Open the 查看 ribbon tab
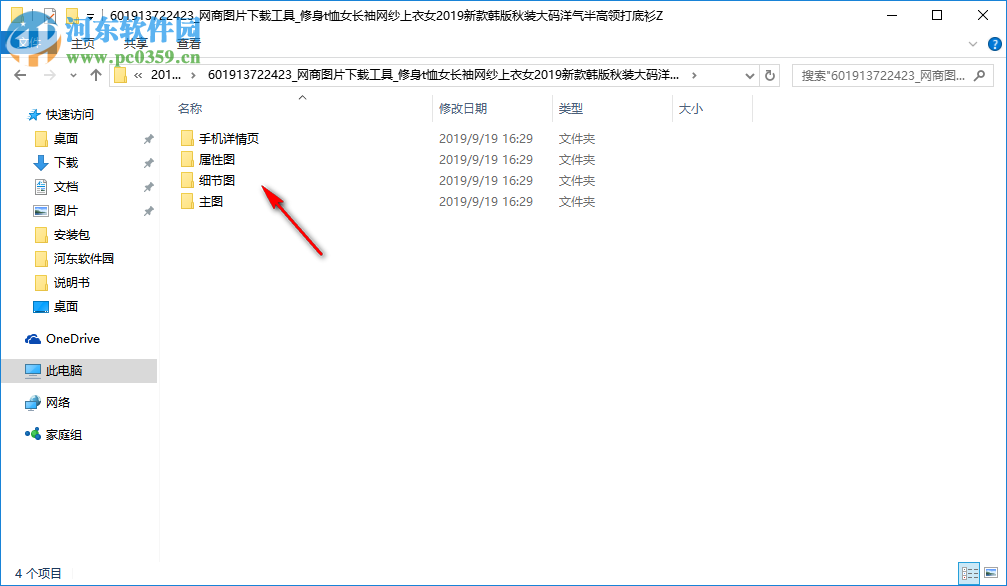 (x=189, y=43)
